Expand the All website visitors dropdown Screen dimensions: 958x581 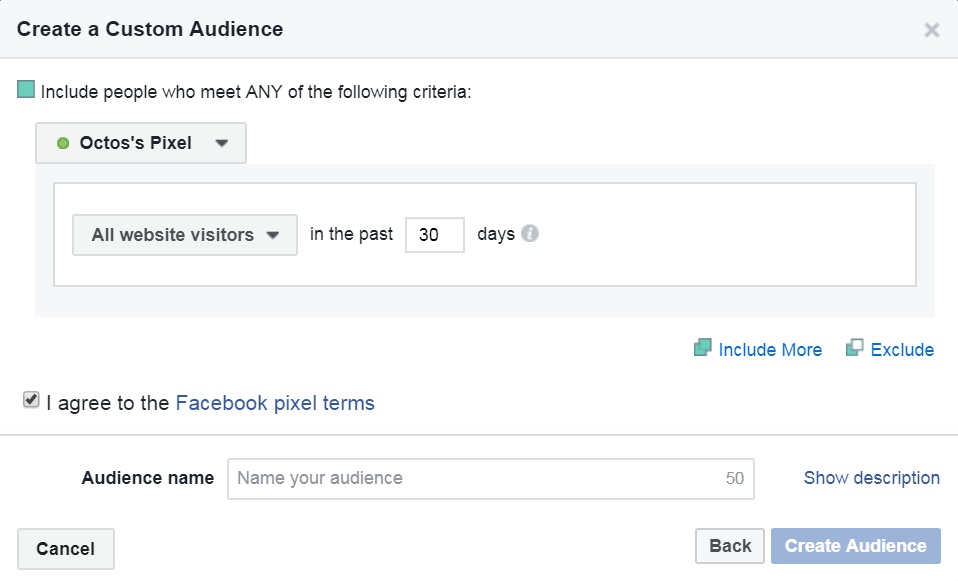click(x=185, y=235)
